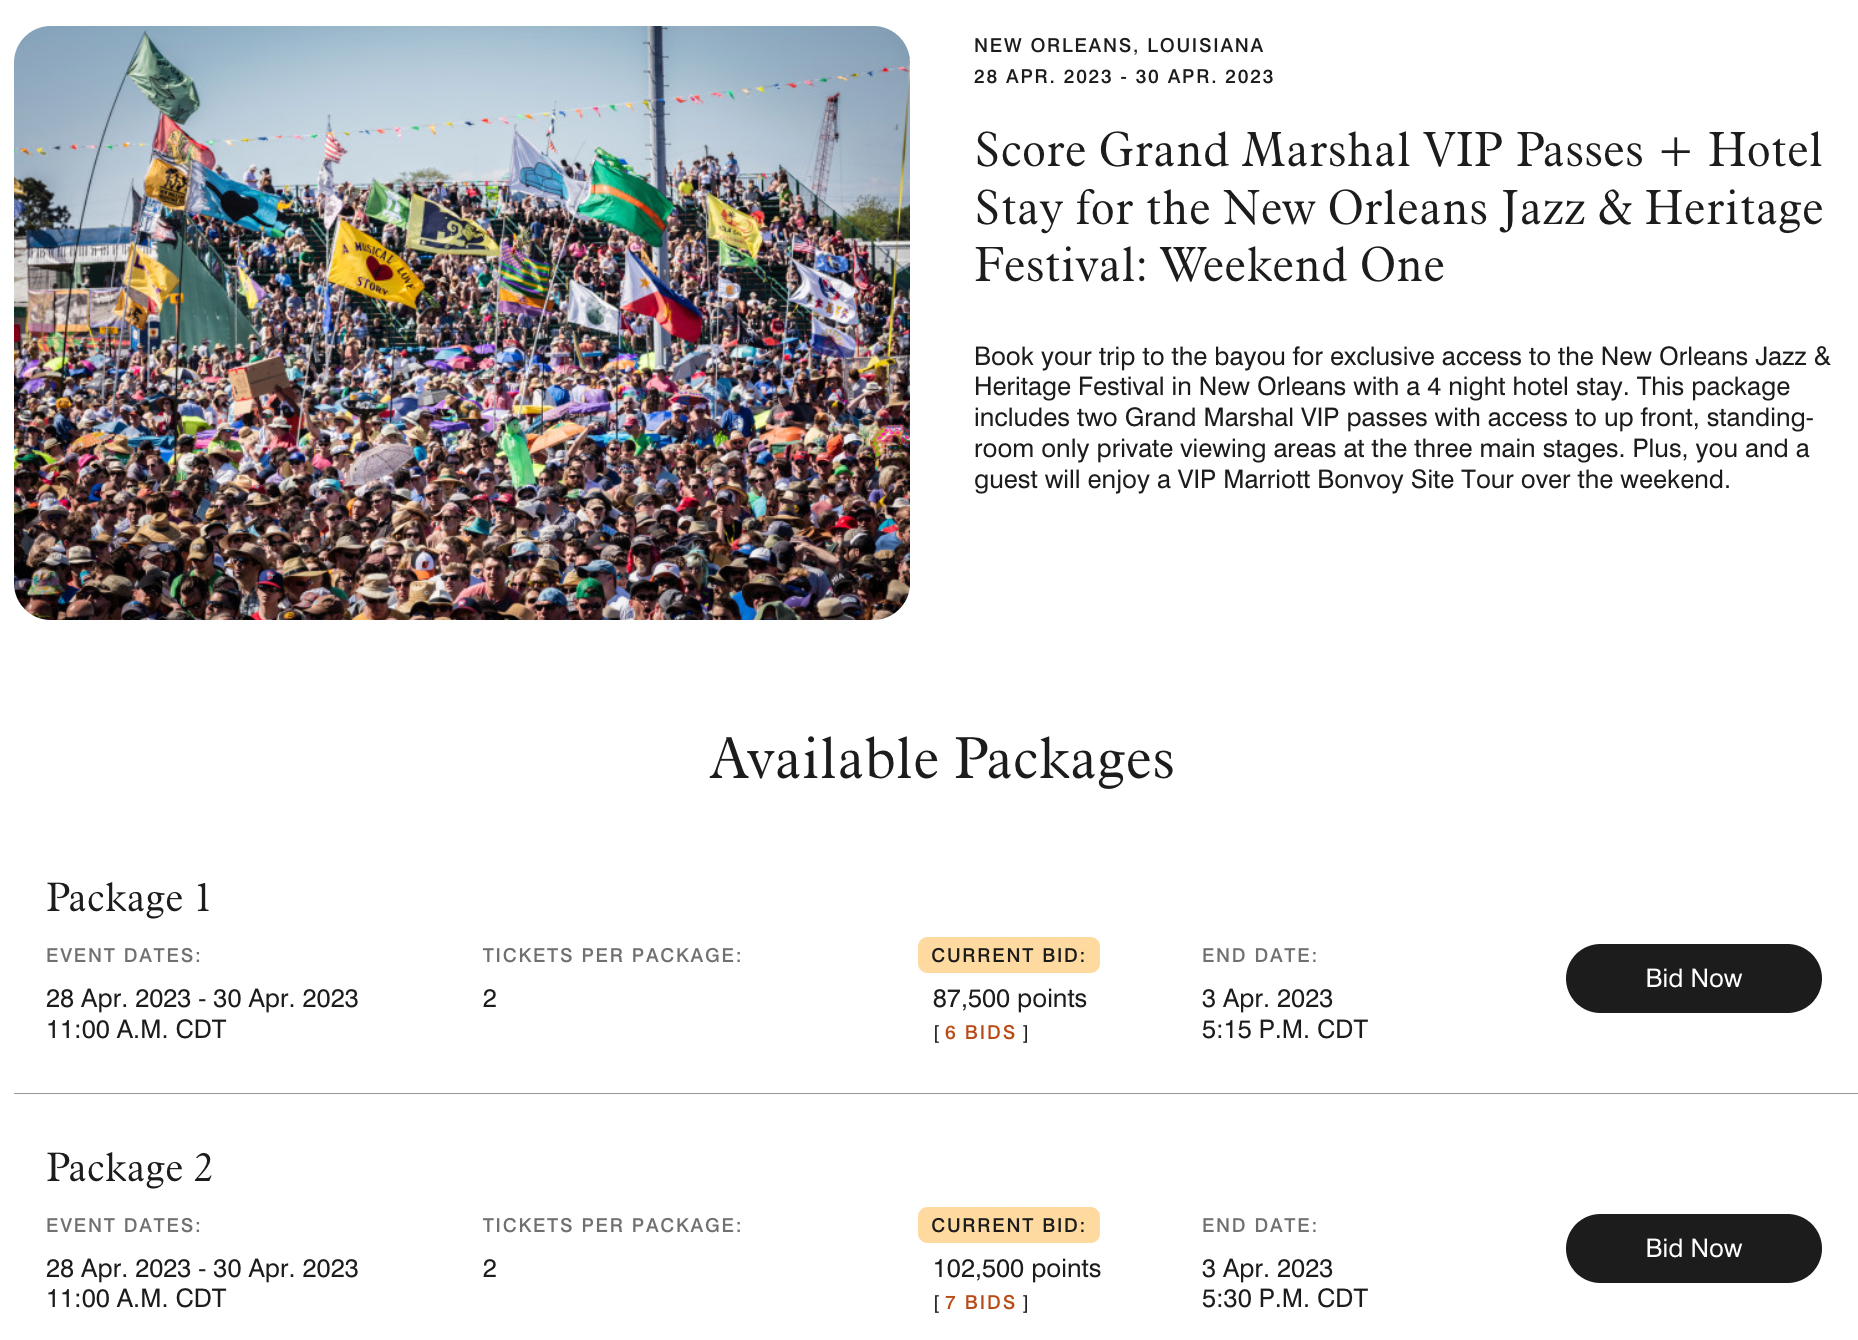Screen dimensions: 1858x1340
Task: Click the TICKETS PER PACKAGE value for Package 2
Action: click(489, 1268)
